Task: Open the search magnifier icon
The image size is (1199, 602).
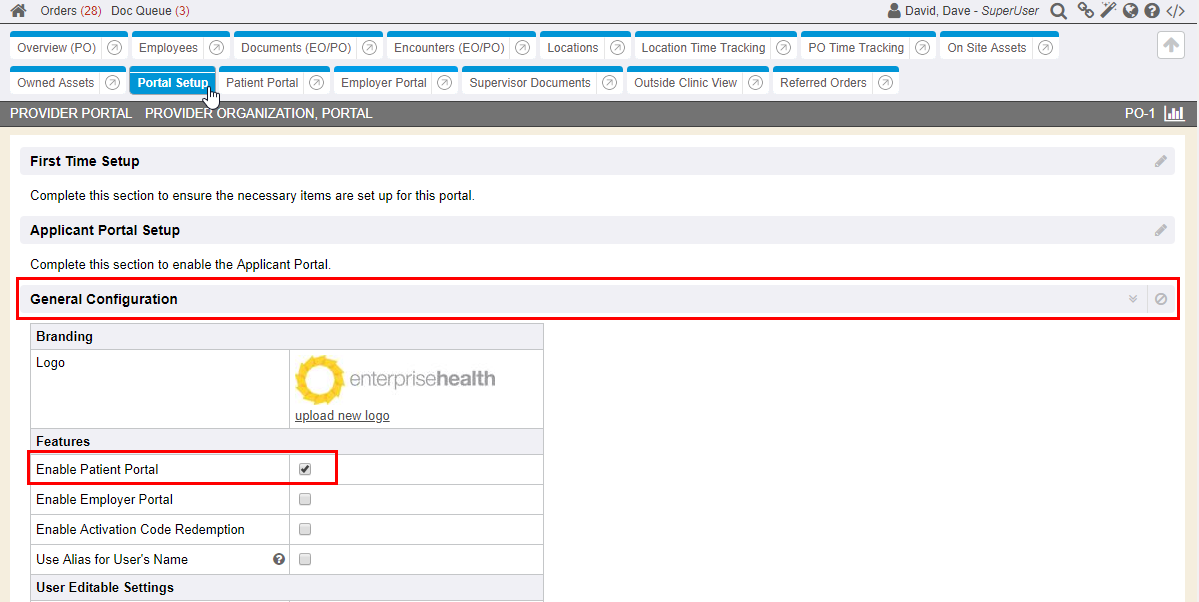Action: click(x=1058, y=11)
